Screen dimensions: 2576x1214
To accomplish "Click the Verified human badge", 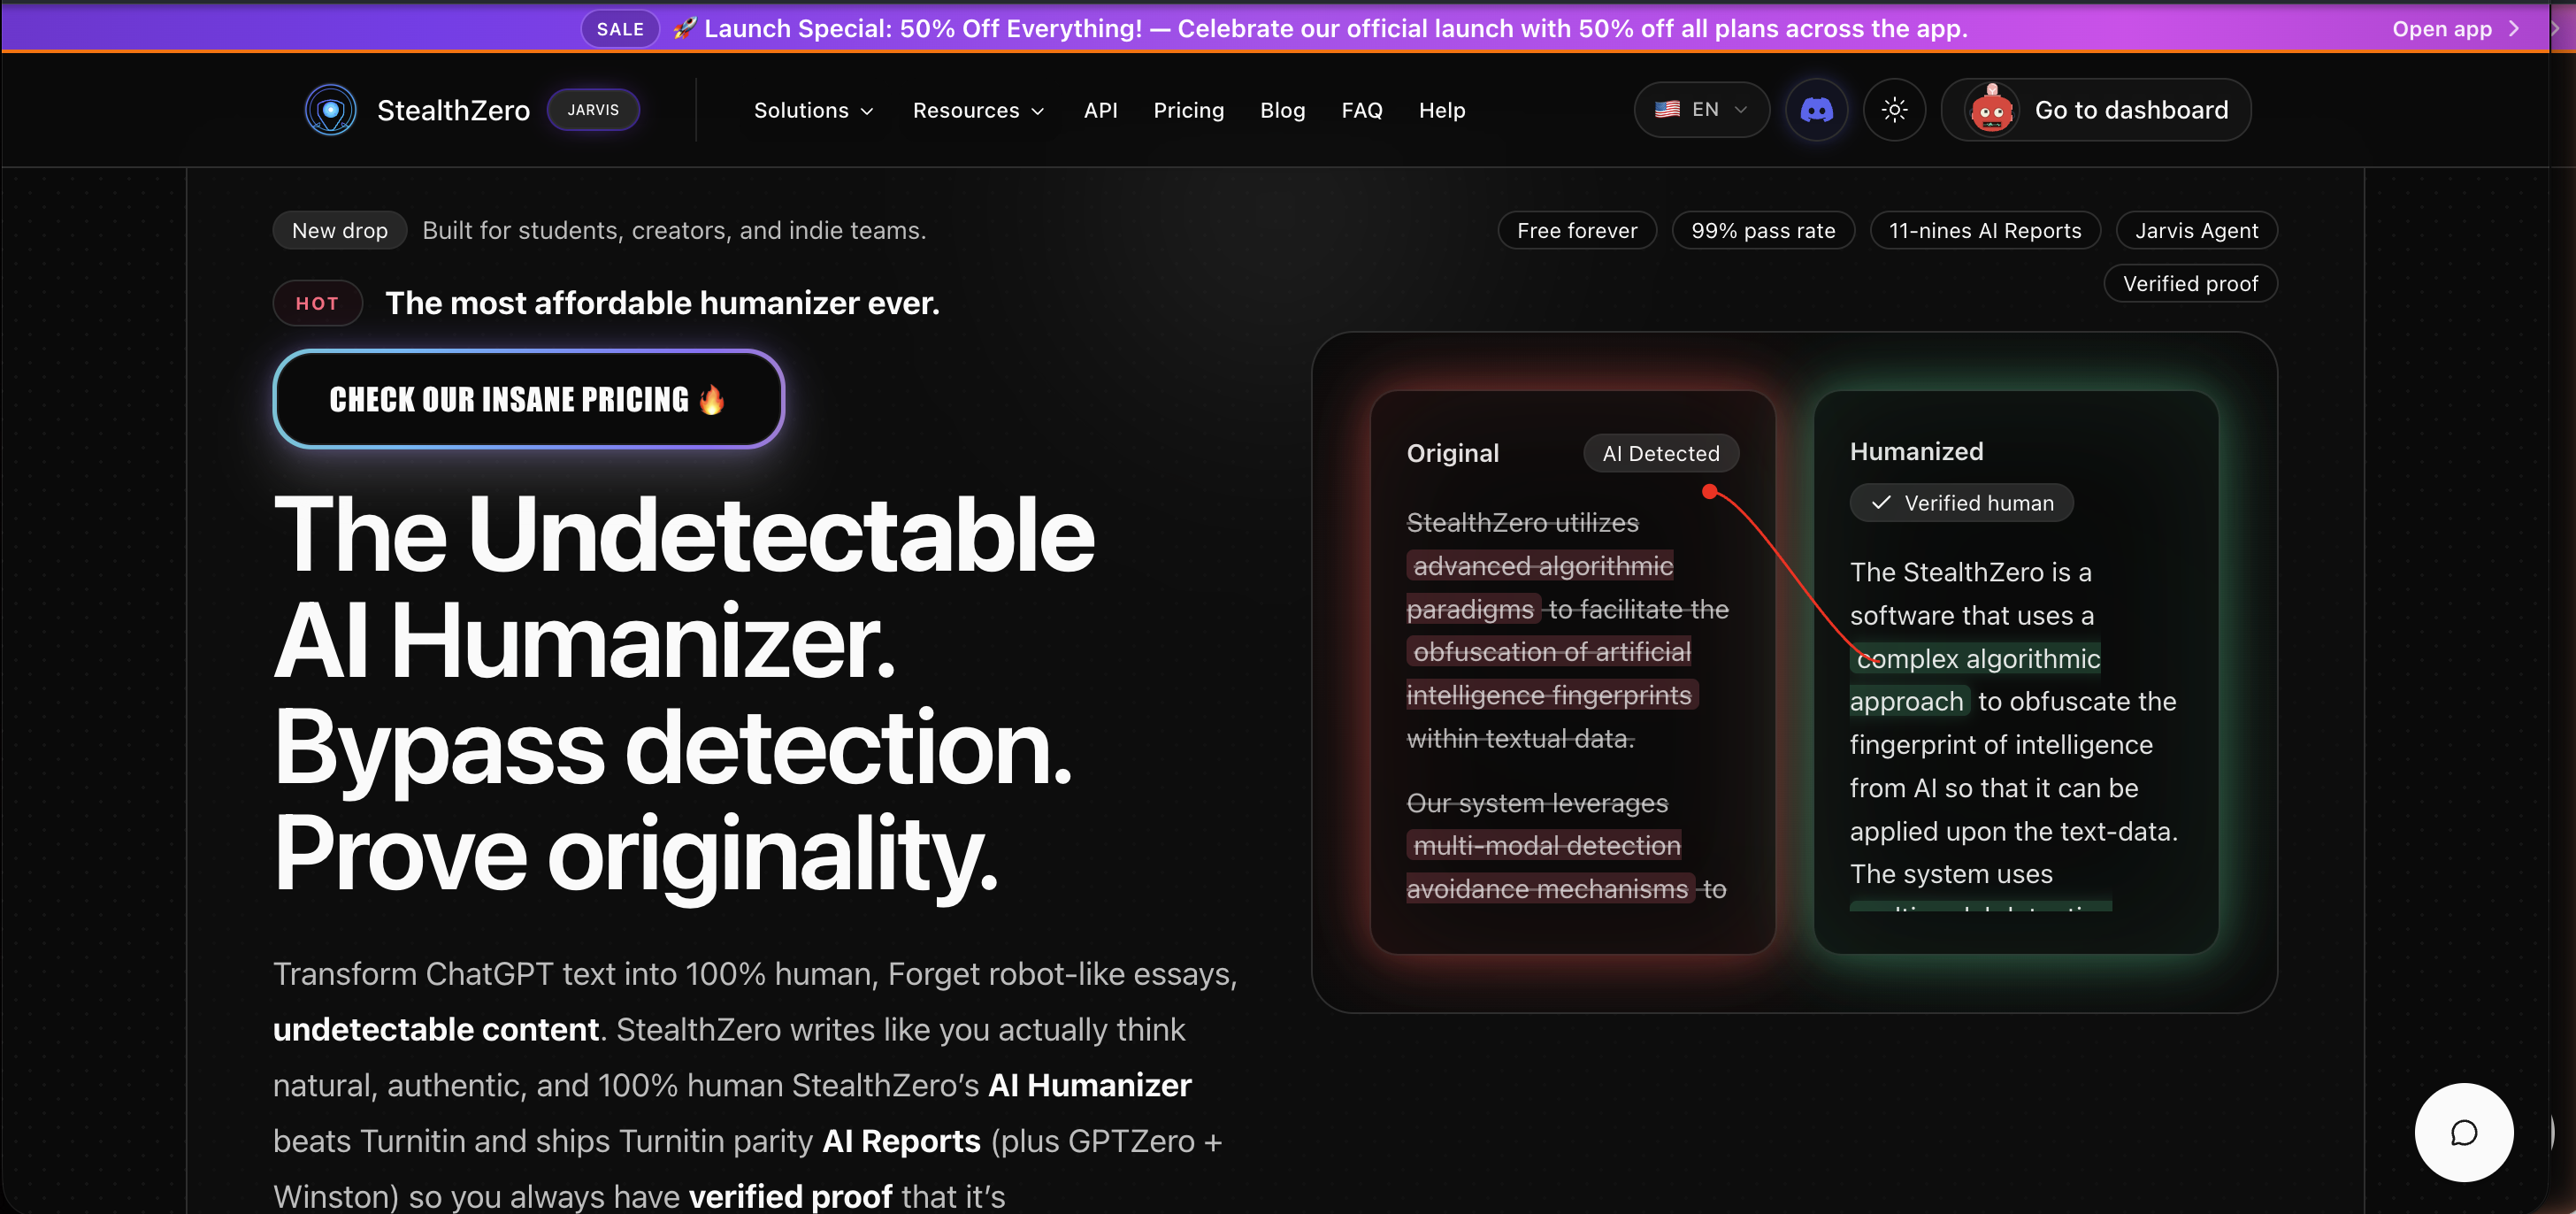I will click(x=1961, y=503).
